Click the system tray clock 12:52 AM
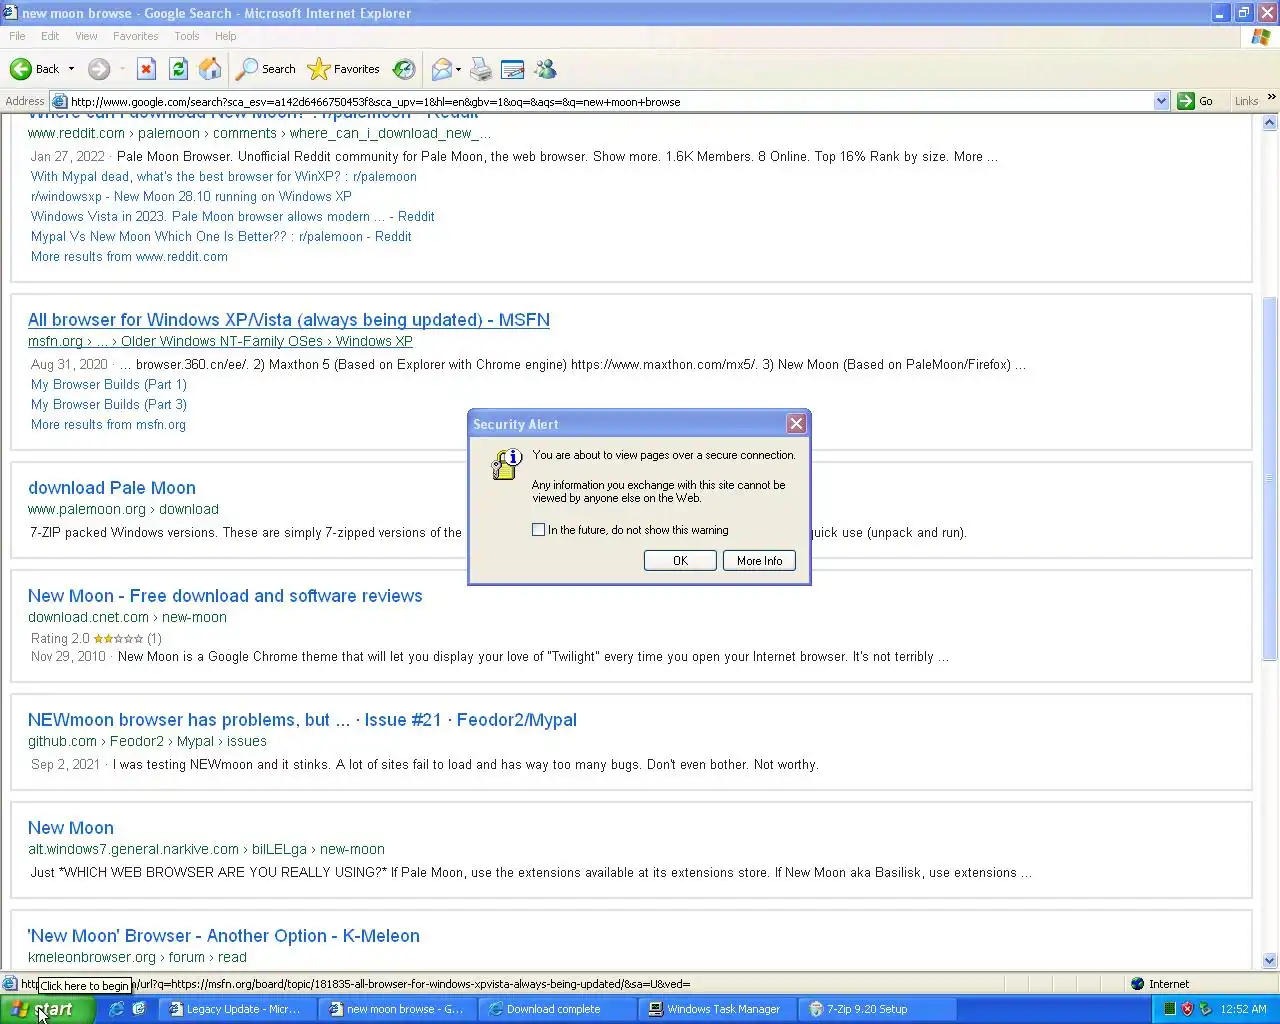 tap(1243, 1009)
